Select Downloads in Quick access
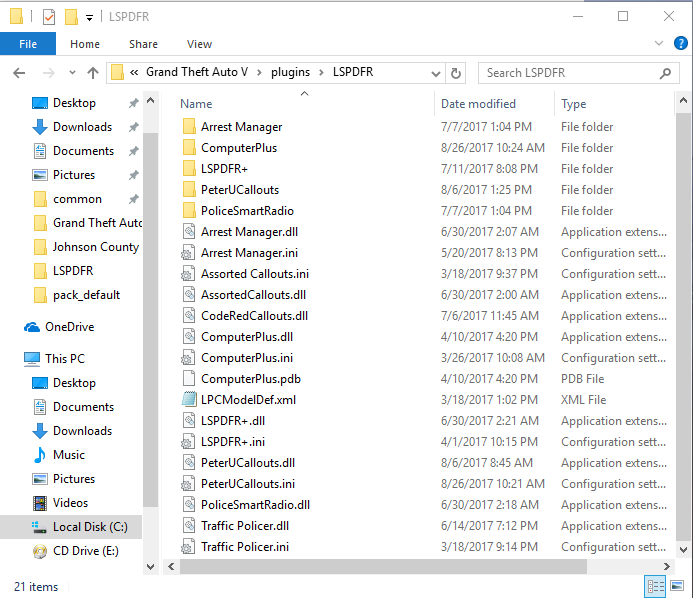Image resolution: width=693 pixels, height=598 pixels. [82, 127]
